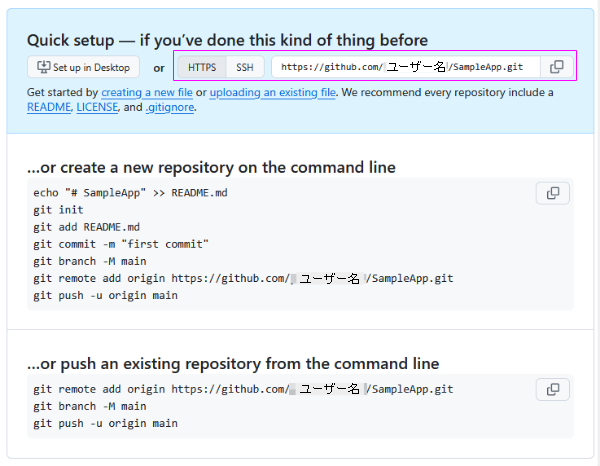Copy the push existing repository commands
The image size is (600, 466).
click(552, 389)
